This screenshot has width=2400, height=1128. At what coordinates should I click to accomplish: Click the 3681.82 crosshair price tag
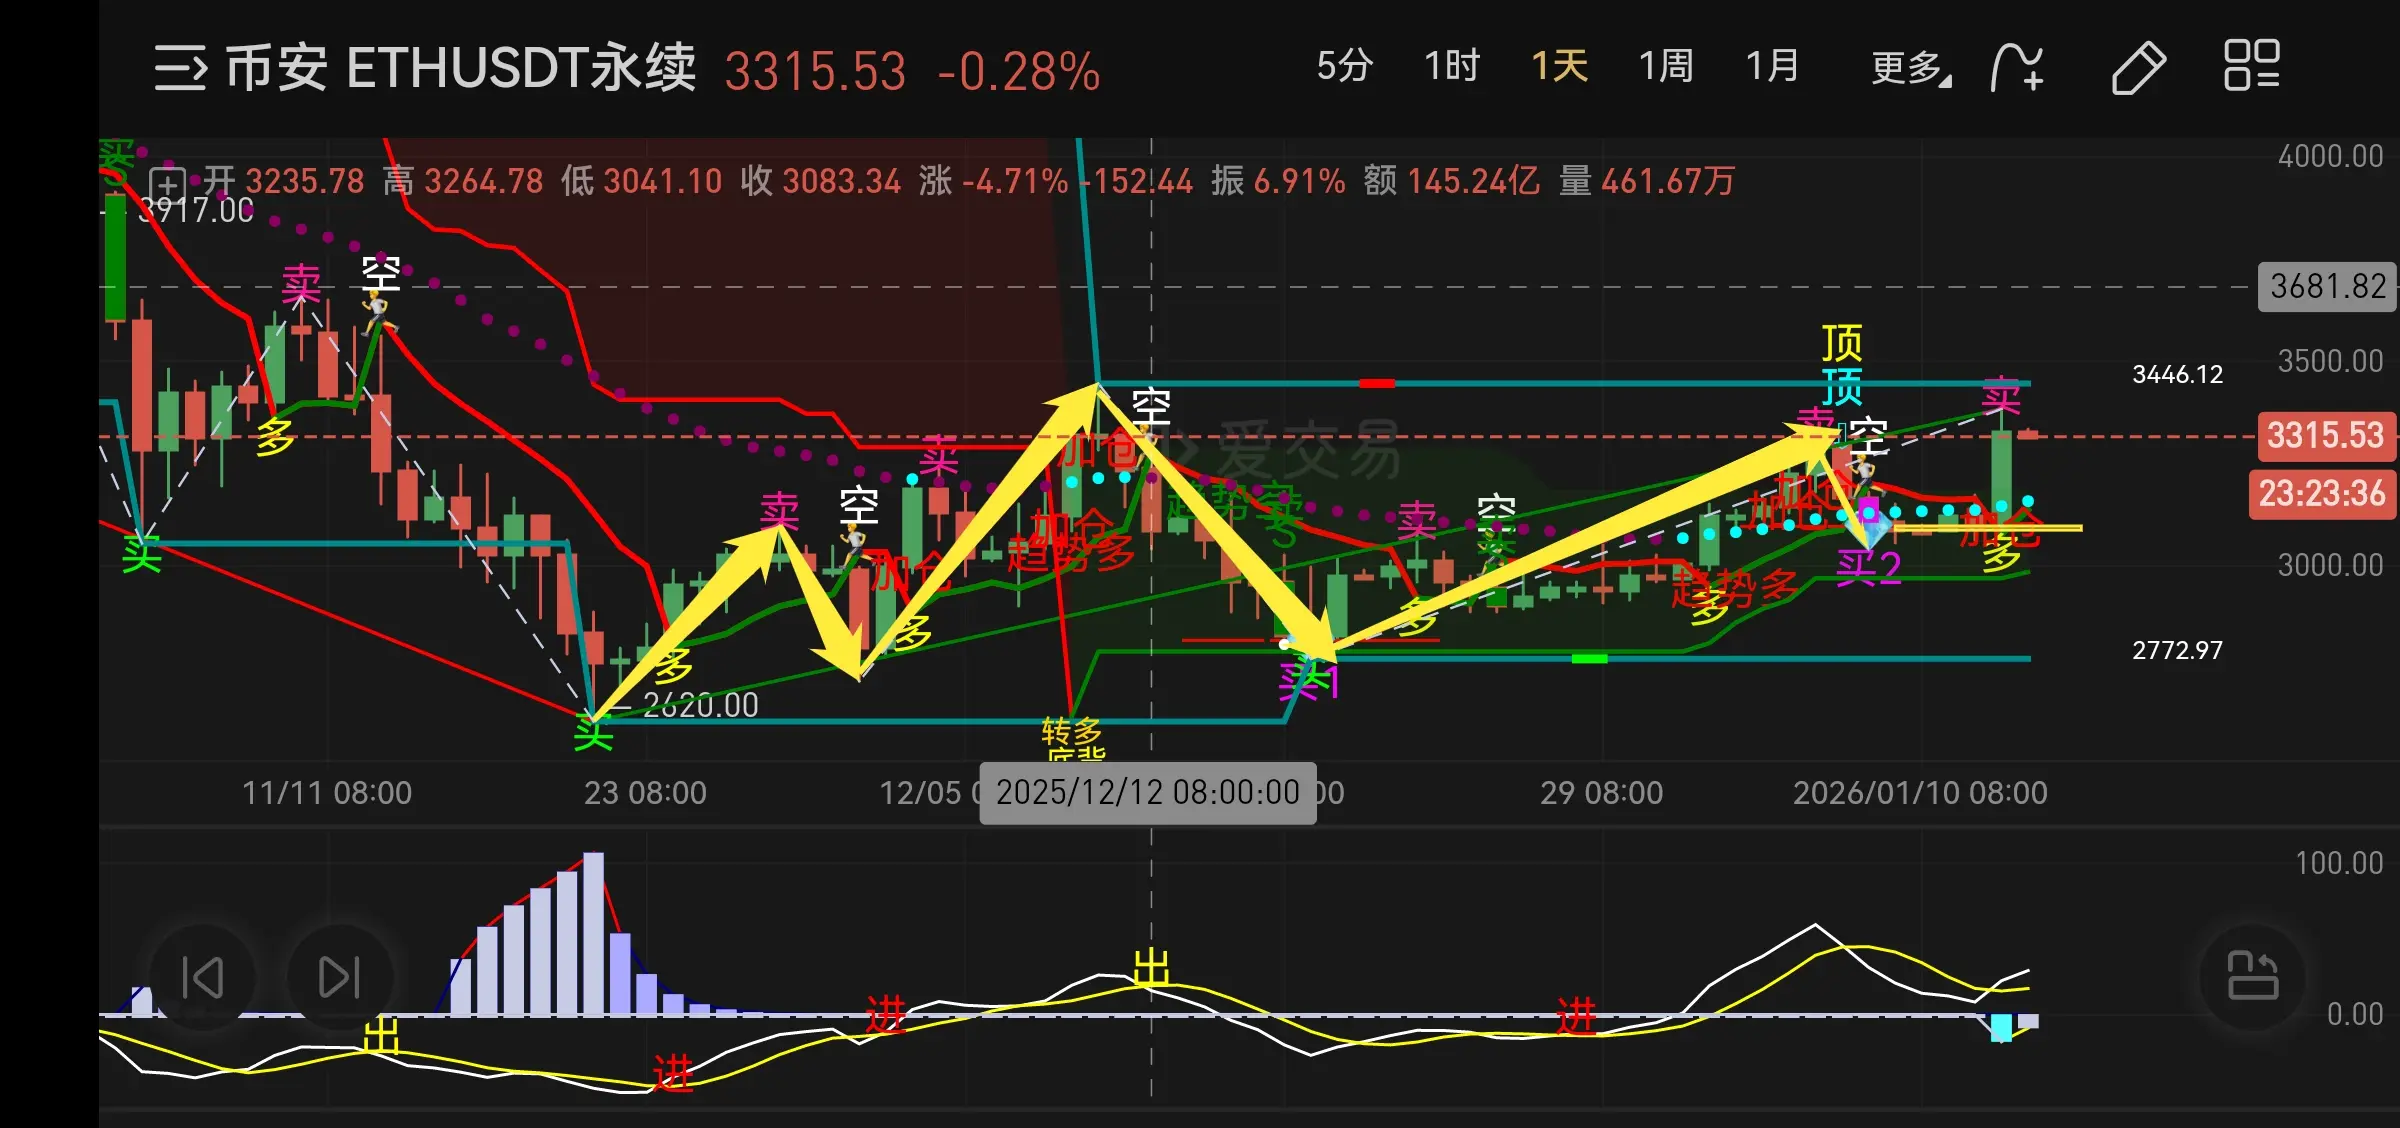pos(2327,287)
